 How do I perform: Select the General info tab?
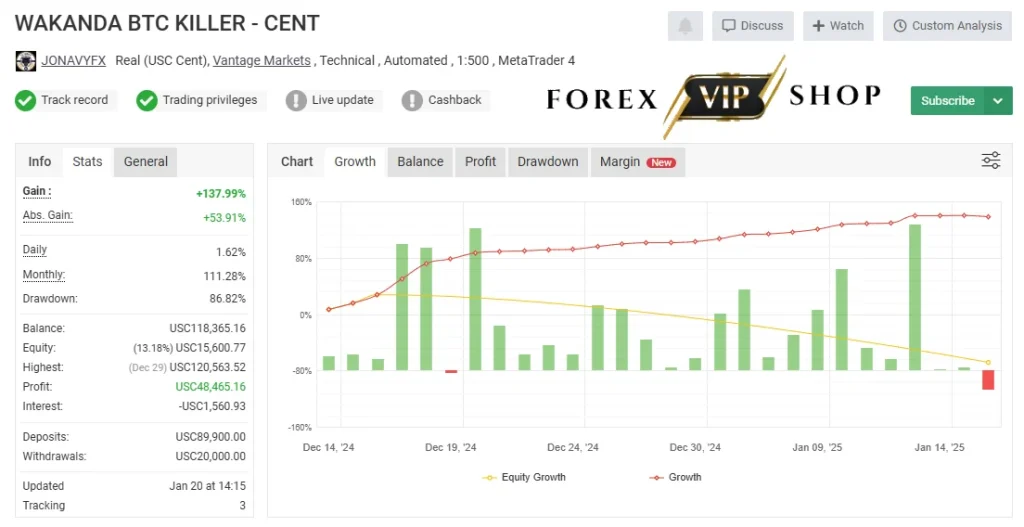[x=146, y=162]
